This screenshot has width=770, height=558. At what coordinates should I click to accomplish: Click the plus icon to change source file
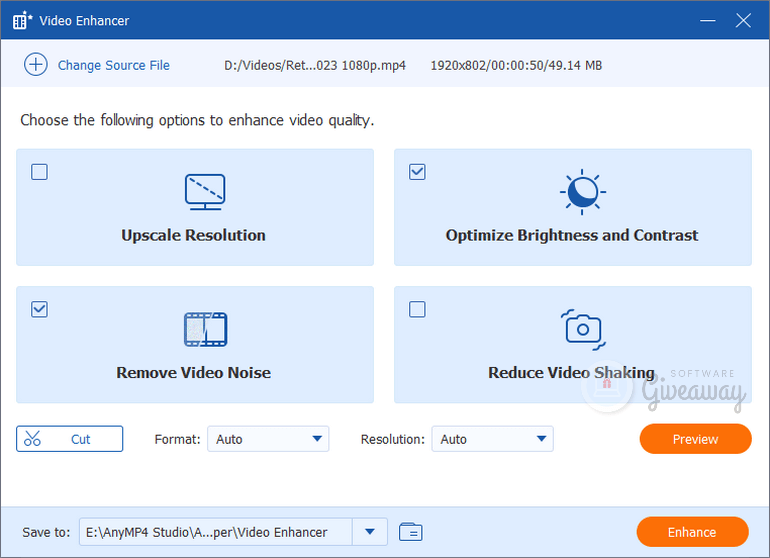click(36, 64)
